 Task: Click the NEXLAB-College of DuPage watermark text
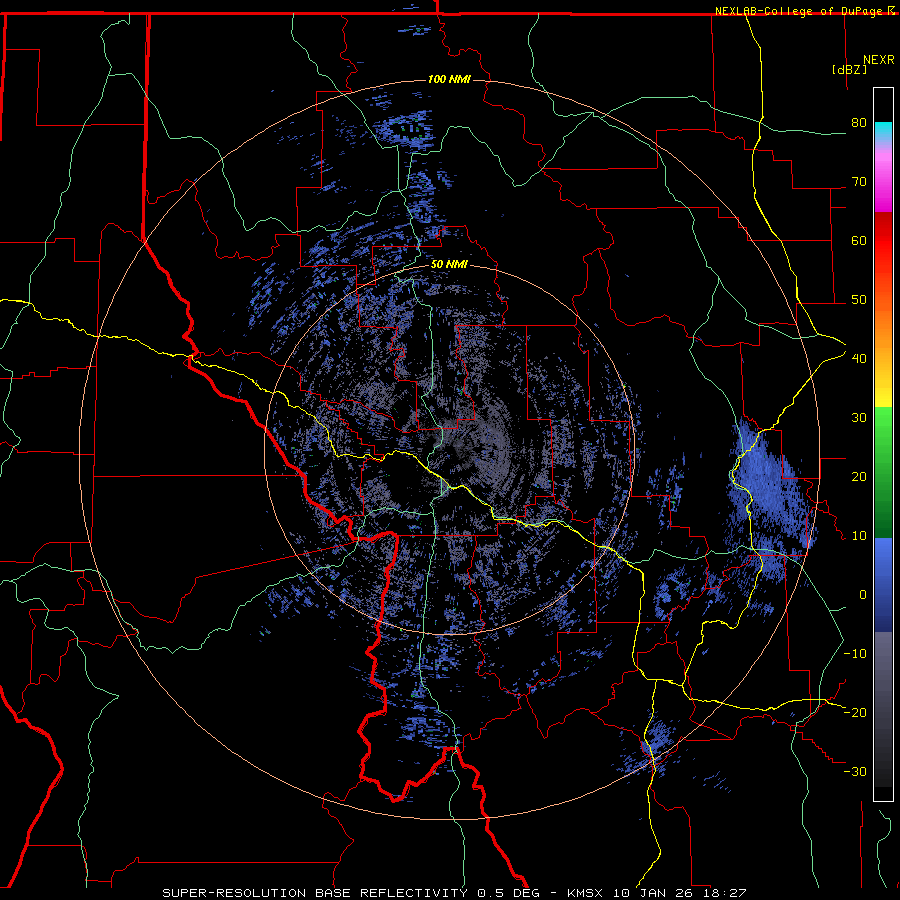(798, 11)
